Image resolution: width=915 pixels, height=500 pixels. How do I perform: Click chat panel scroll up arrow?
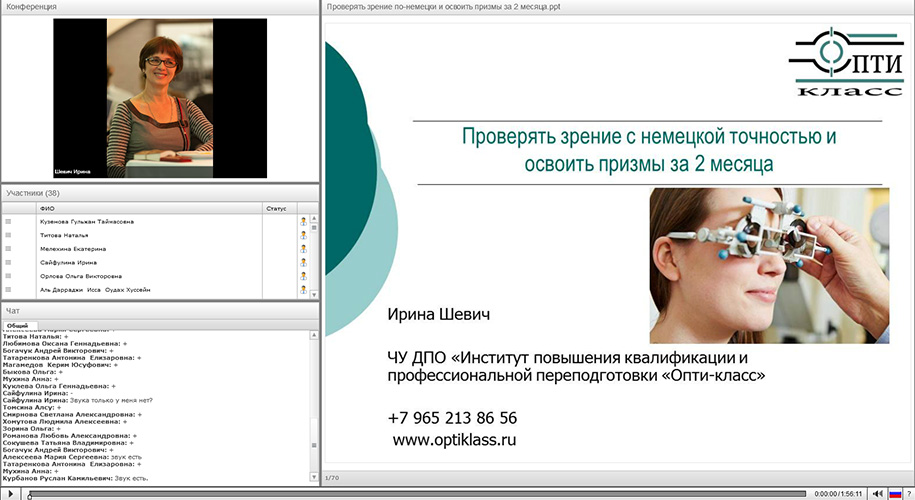tap(314, 335)
